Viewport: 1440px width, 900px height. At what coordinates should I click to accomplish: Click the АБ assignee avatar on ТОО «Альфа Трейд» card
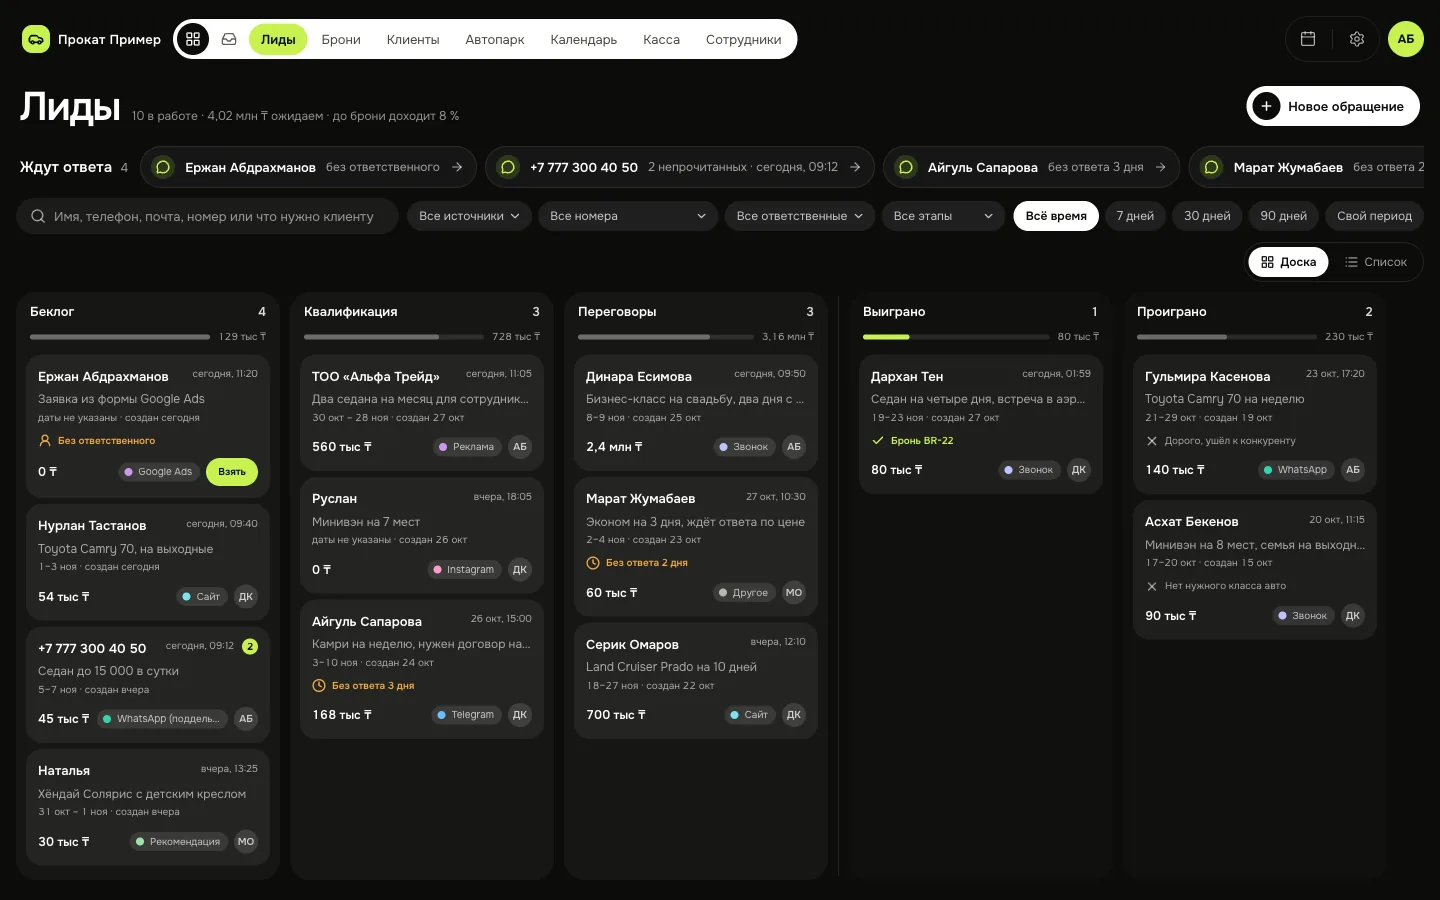pos(520,447)
